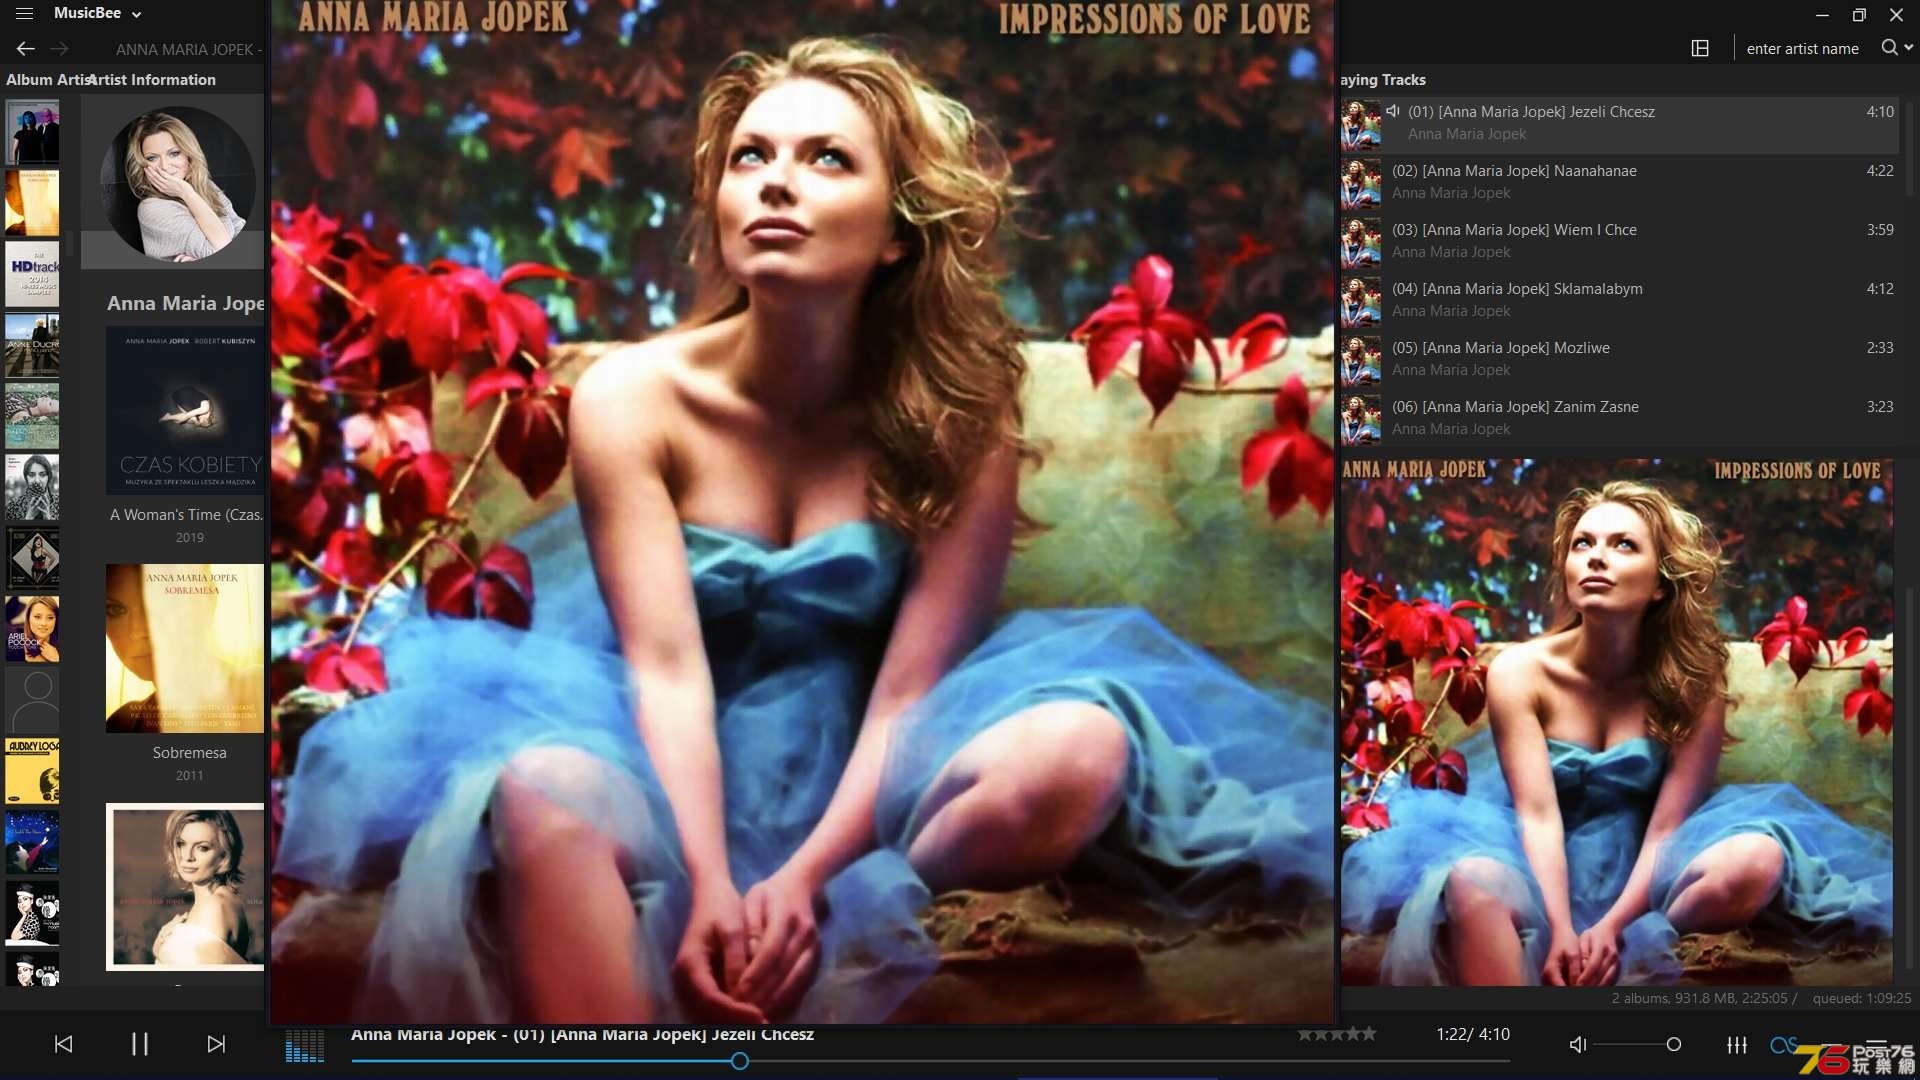Click the Anna Maria Jopek artist name heading

186,303
